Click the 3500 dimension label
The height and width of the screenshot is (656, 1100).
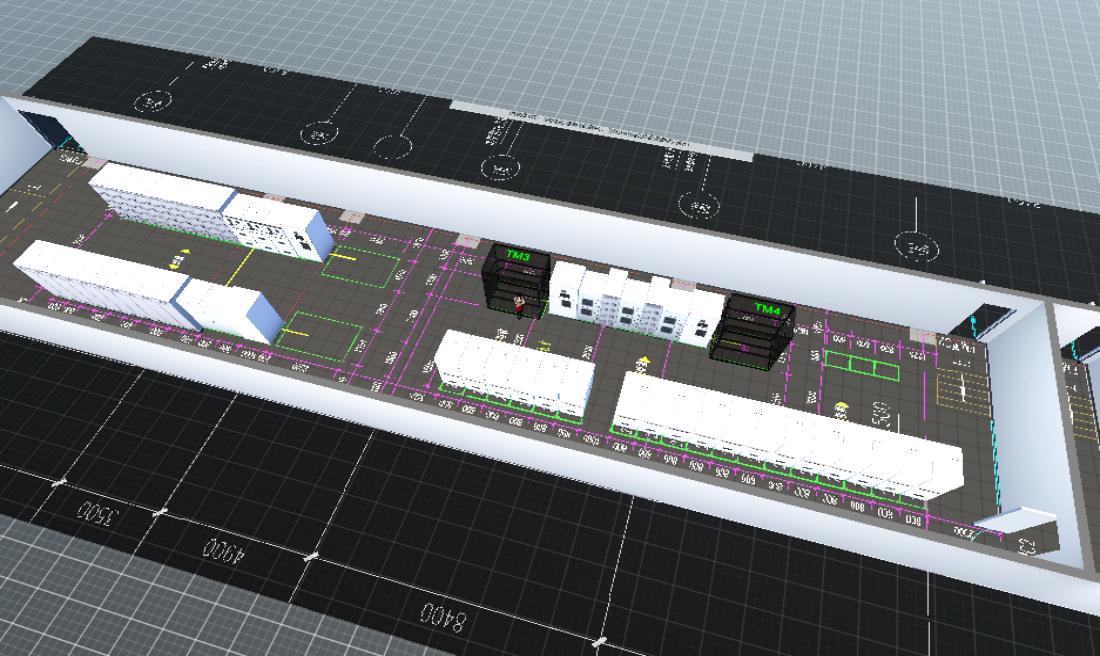click(x=98, y=511)
